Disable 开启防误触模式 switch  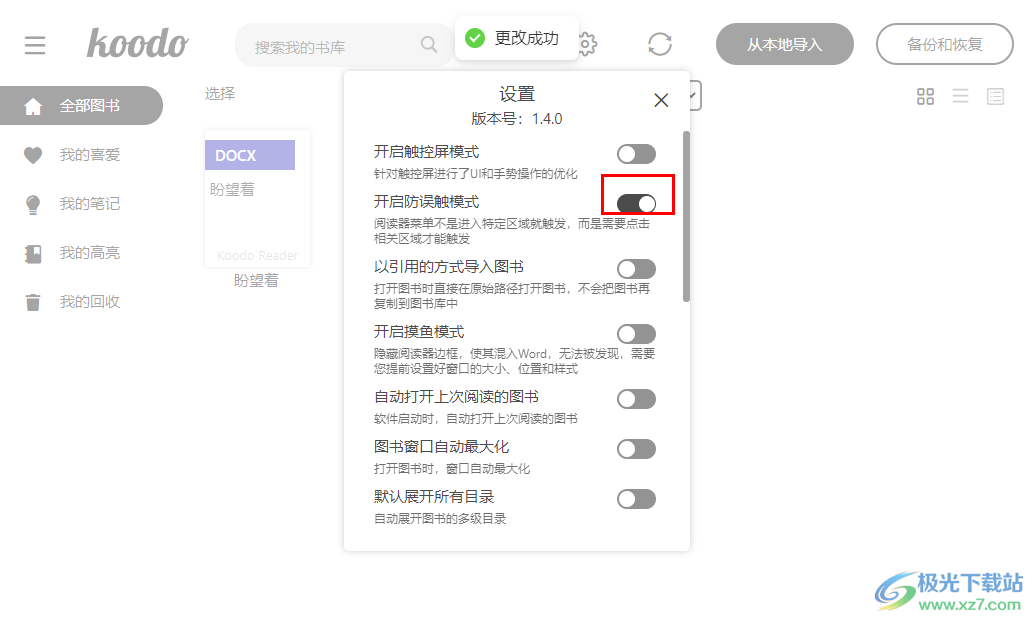pos(636,204)
